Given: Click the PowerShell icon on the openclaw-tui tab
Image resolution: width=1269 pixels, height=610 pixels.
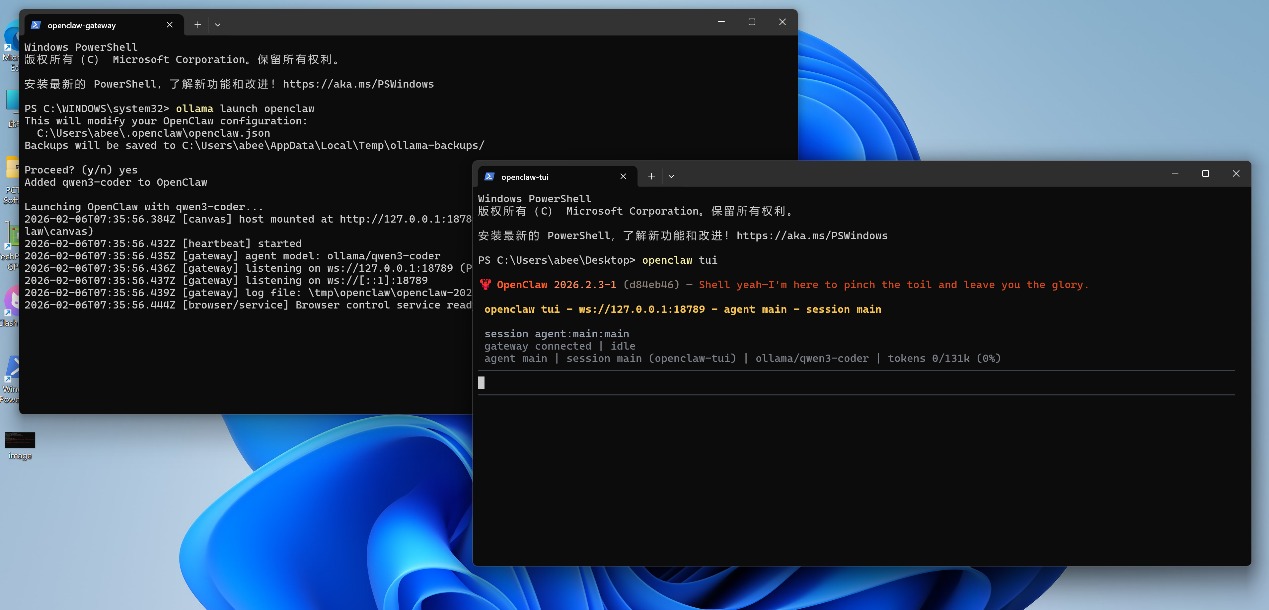Looking at the screenshot, I should (x=490, y=176).
